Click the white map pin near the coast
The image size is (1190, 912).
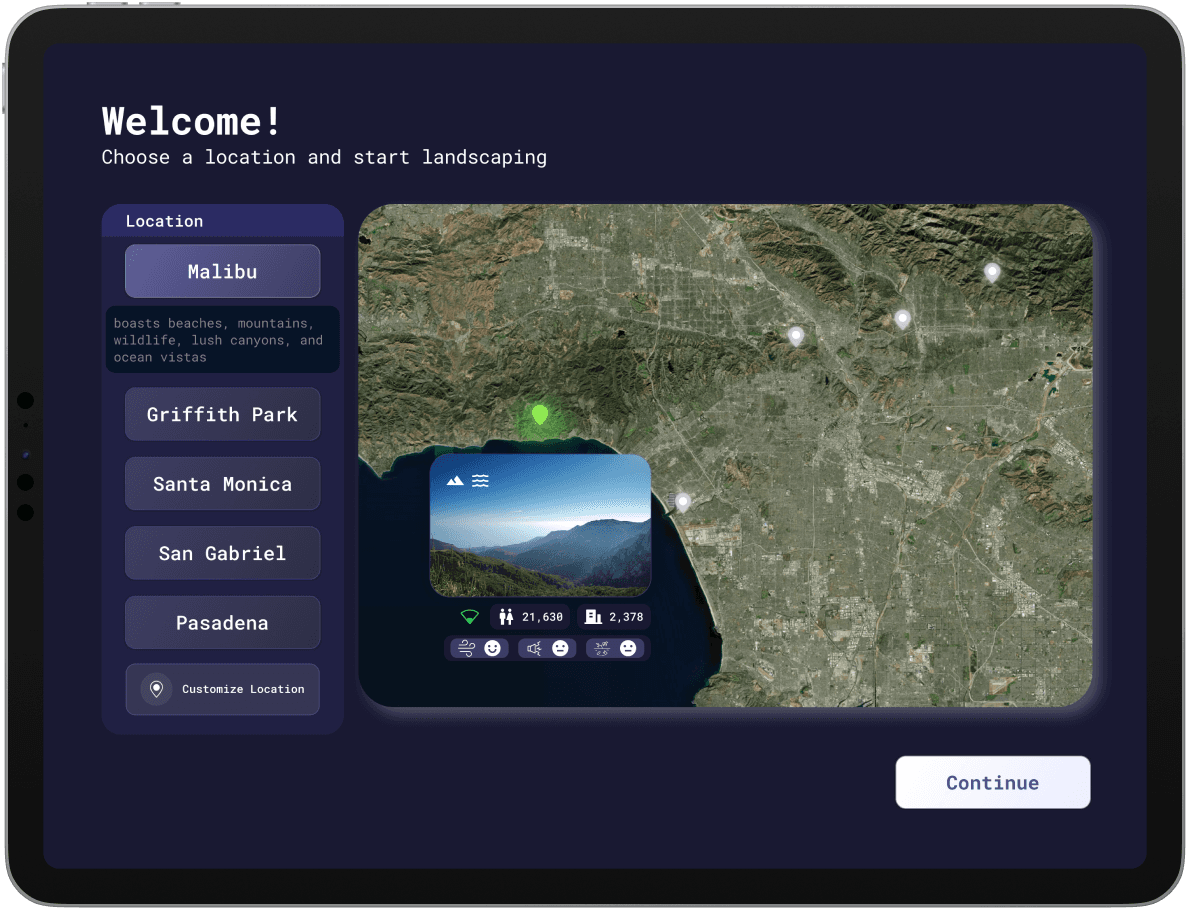683,501
